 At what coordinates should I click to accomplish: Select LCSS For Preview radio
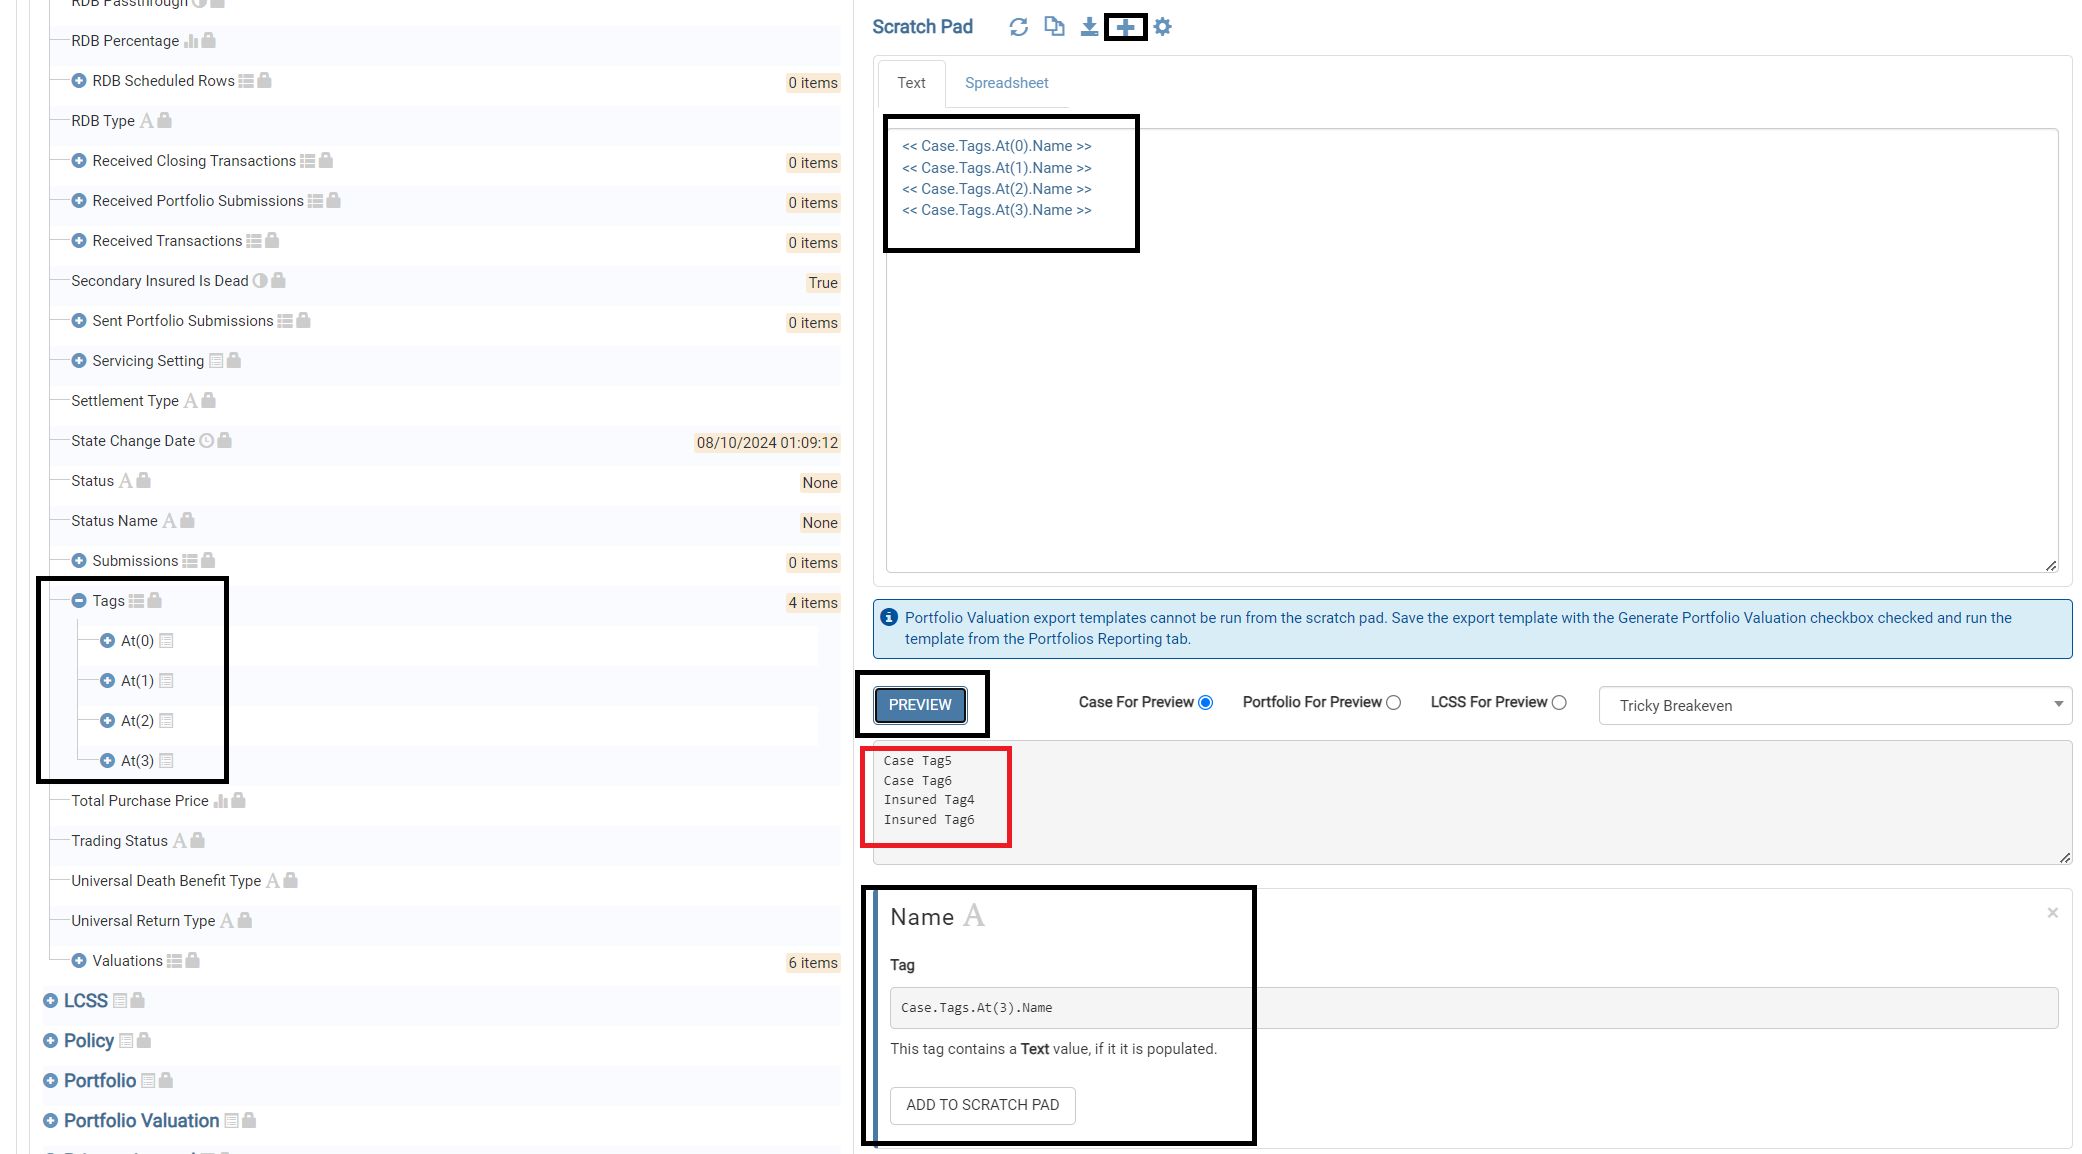1558,703
